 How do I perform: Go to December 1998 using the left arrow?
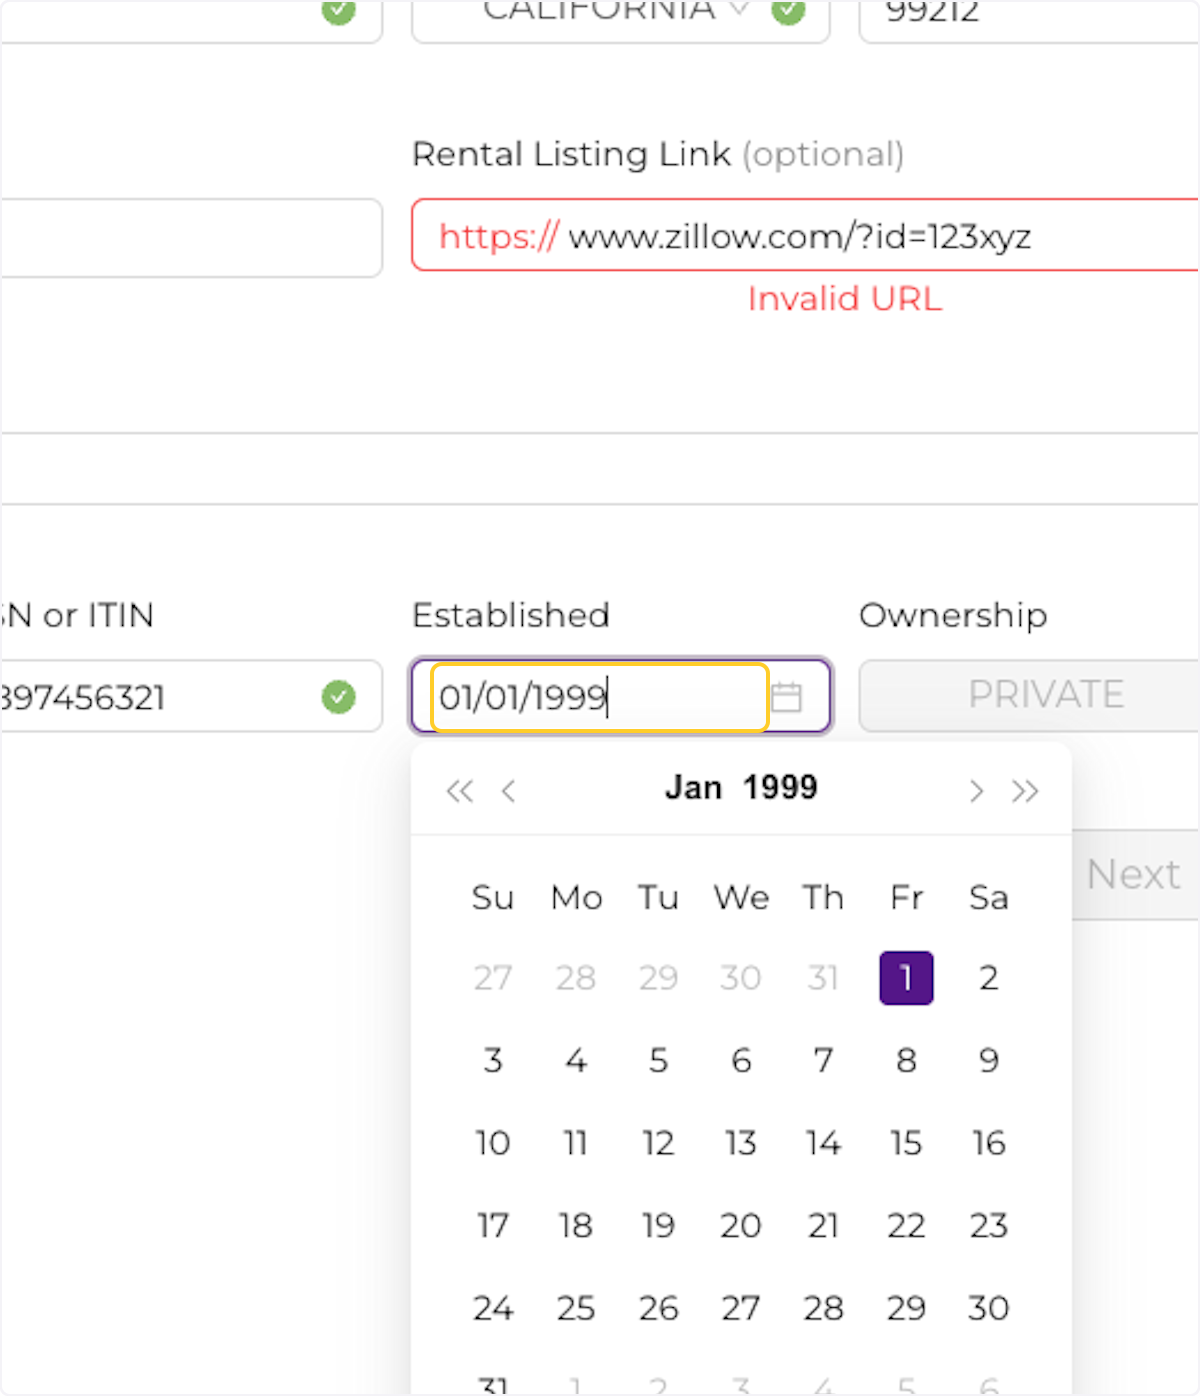509,791
